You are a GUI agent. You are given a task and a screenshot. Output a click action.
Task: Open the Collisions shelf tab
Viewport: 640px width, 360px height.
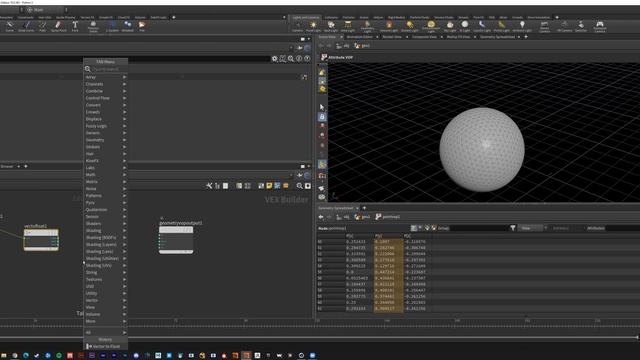click(331, 18)
